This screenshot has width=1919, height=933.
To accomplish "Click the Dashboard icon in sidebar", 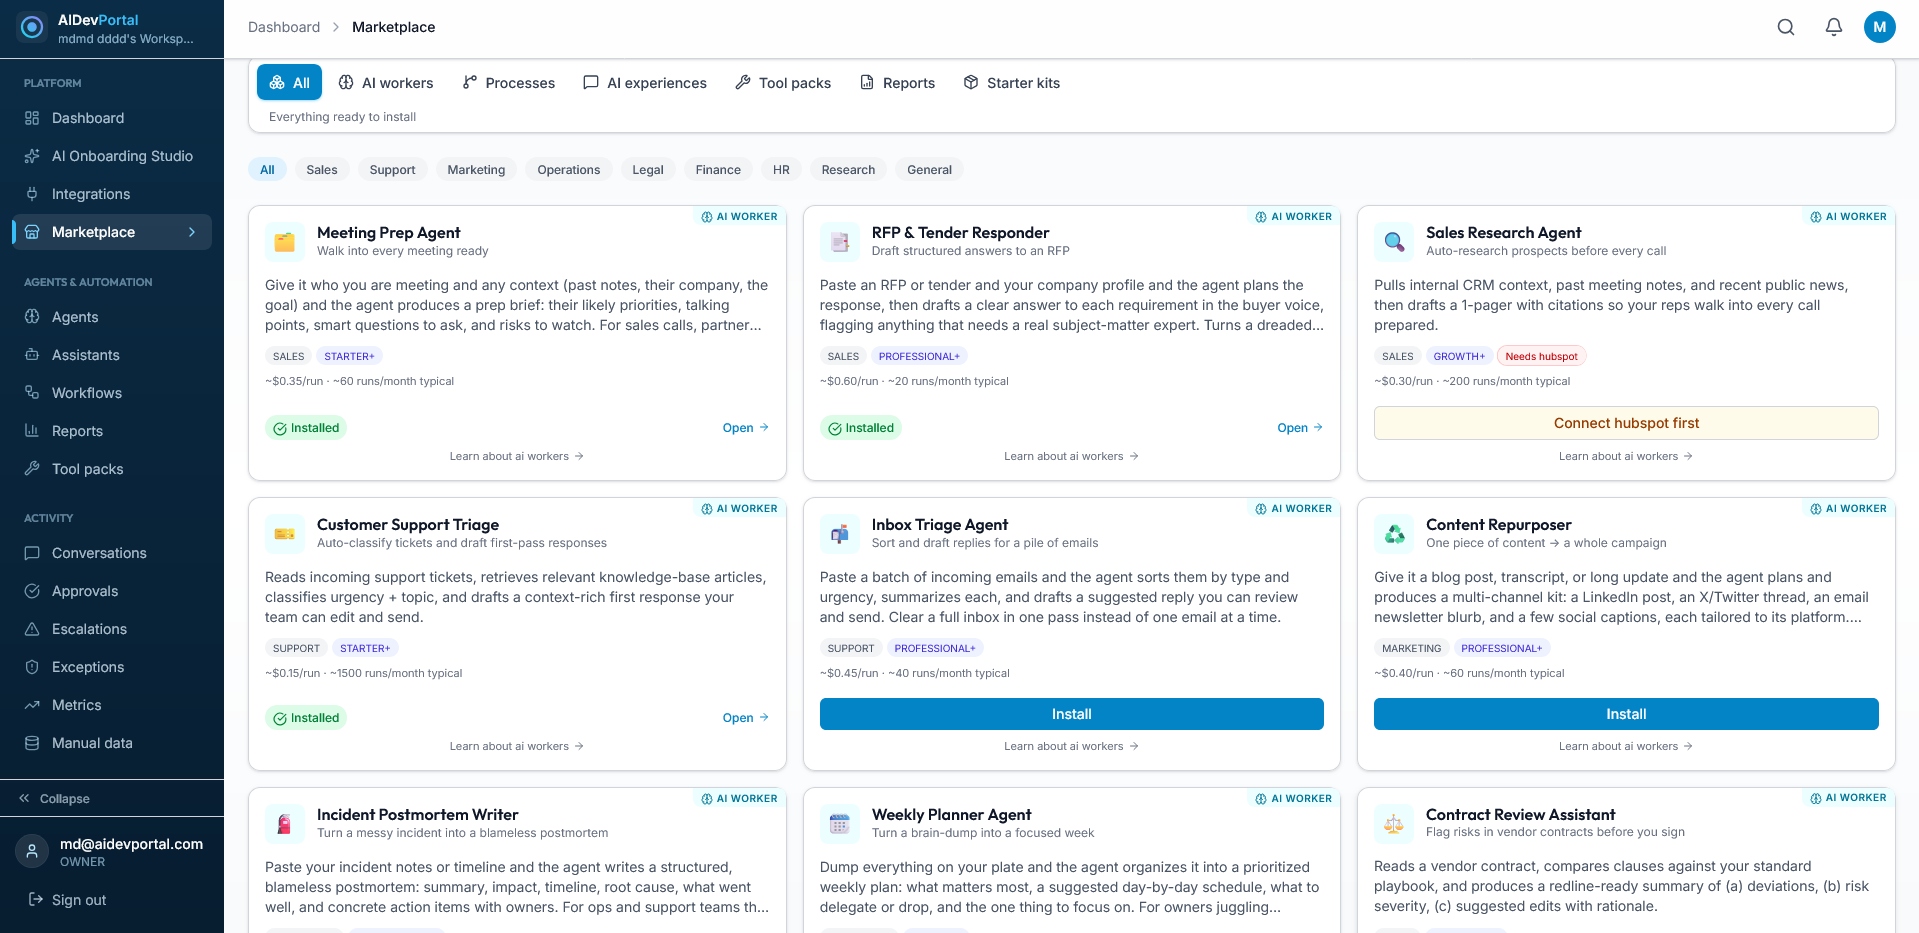I will 32,118.
